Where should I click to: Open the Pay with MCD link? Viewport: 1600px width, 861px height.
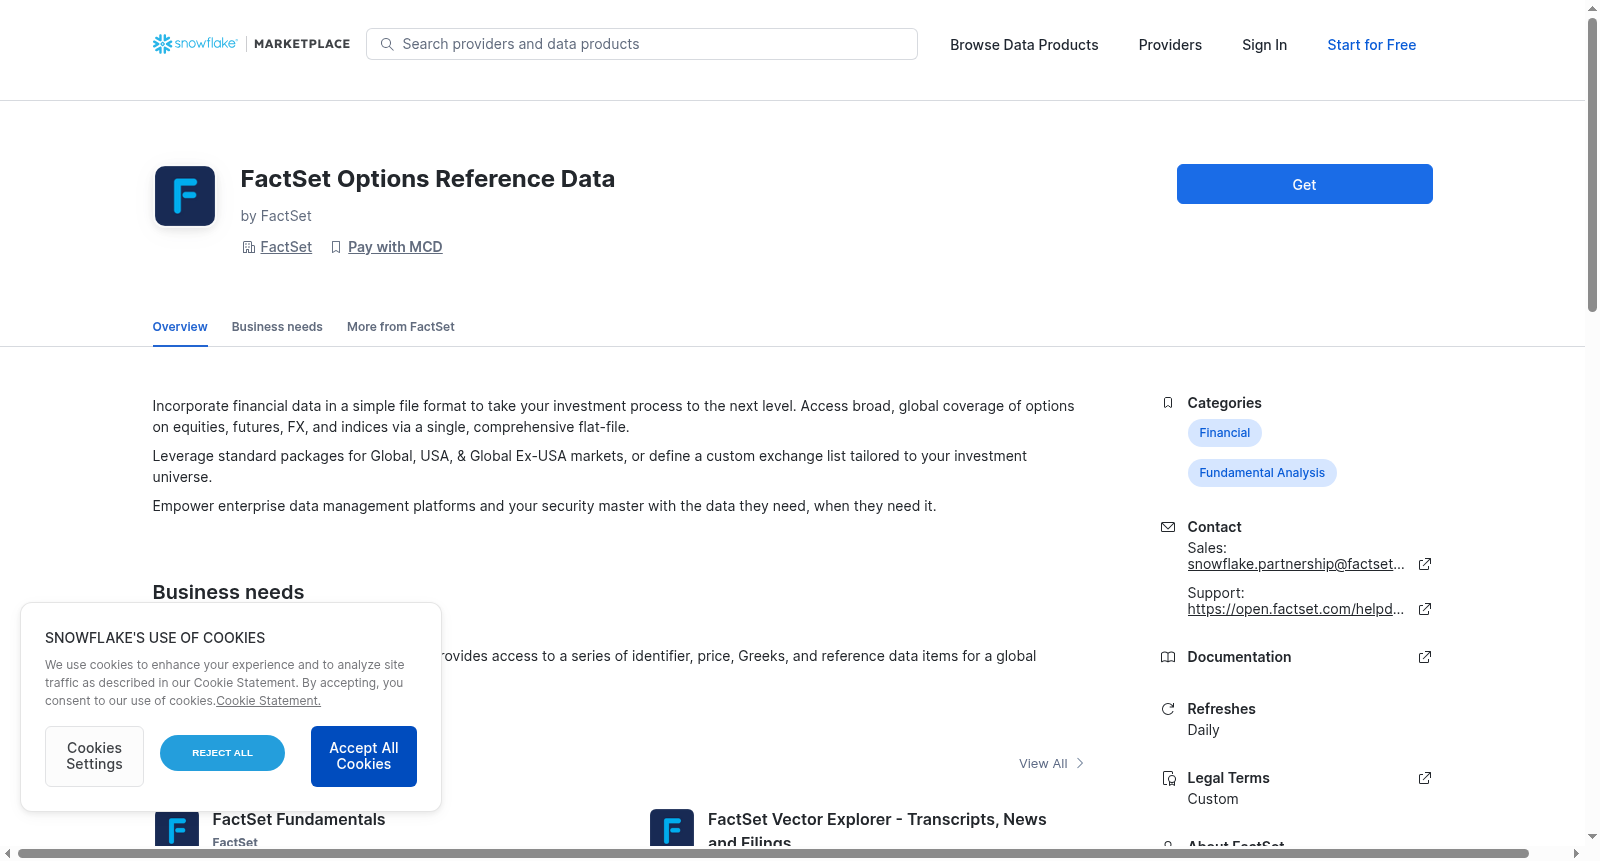[395, 247]
